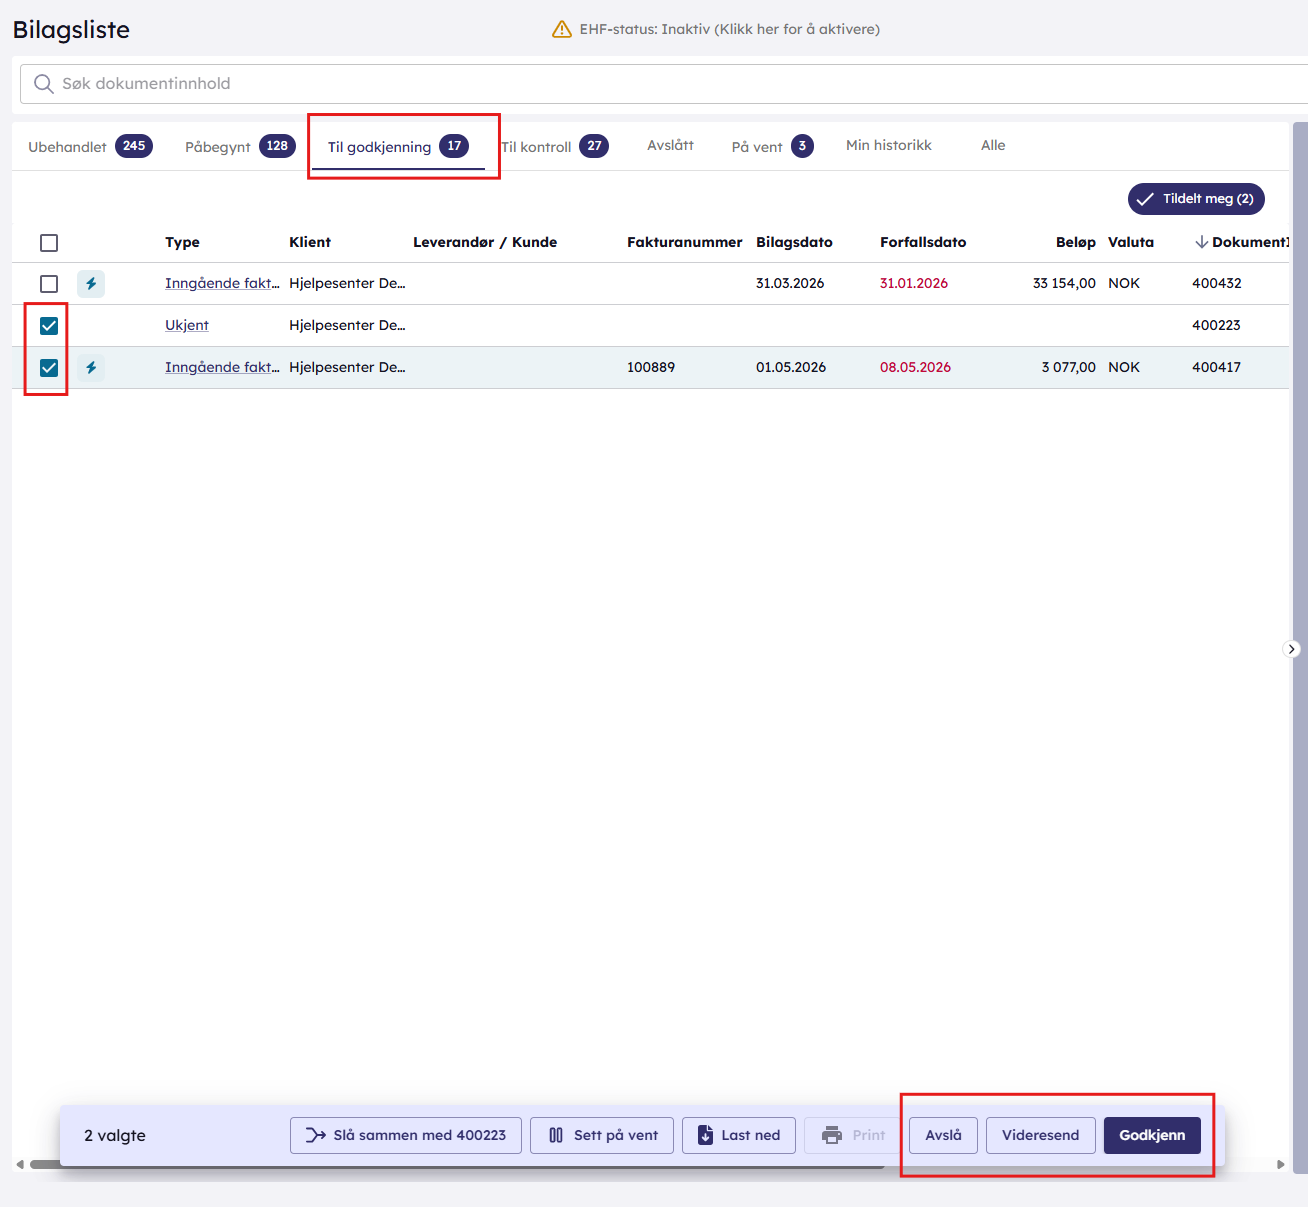
Task: Sort by Dokument column arrow
Action: [x=1201, y=242]
